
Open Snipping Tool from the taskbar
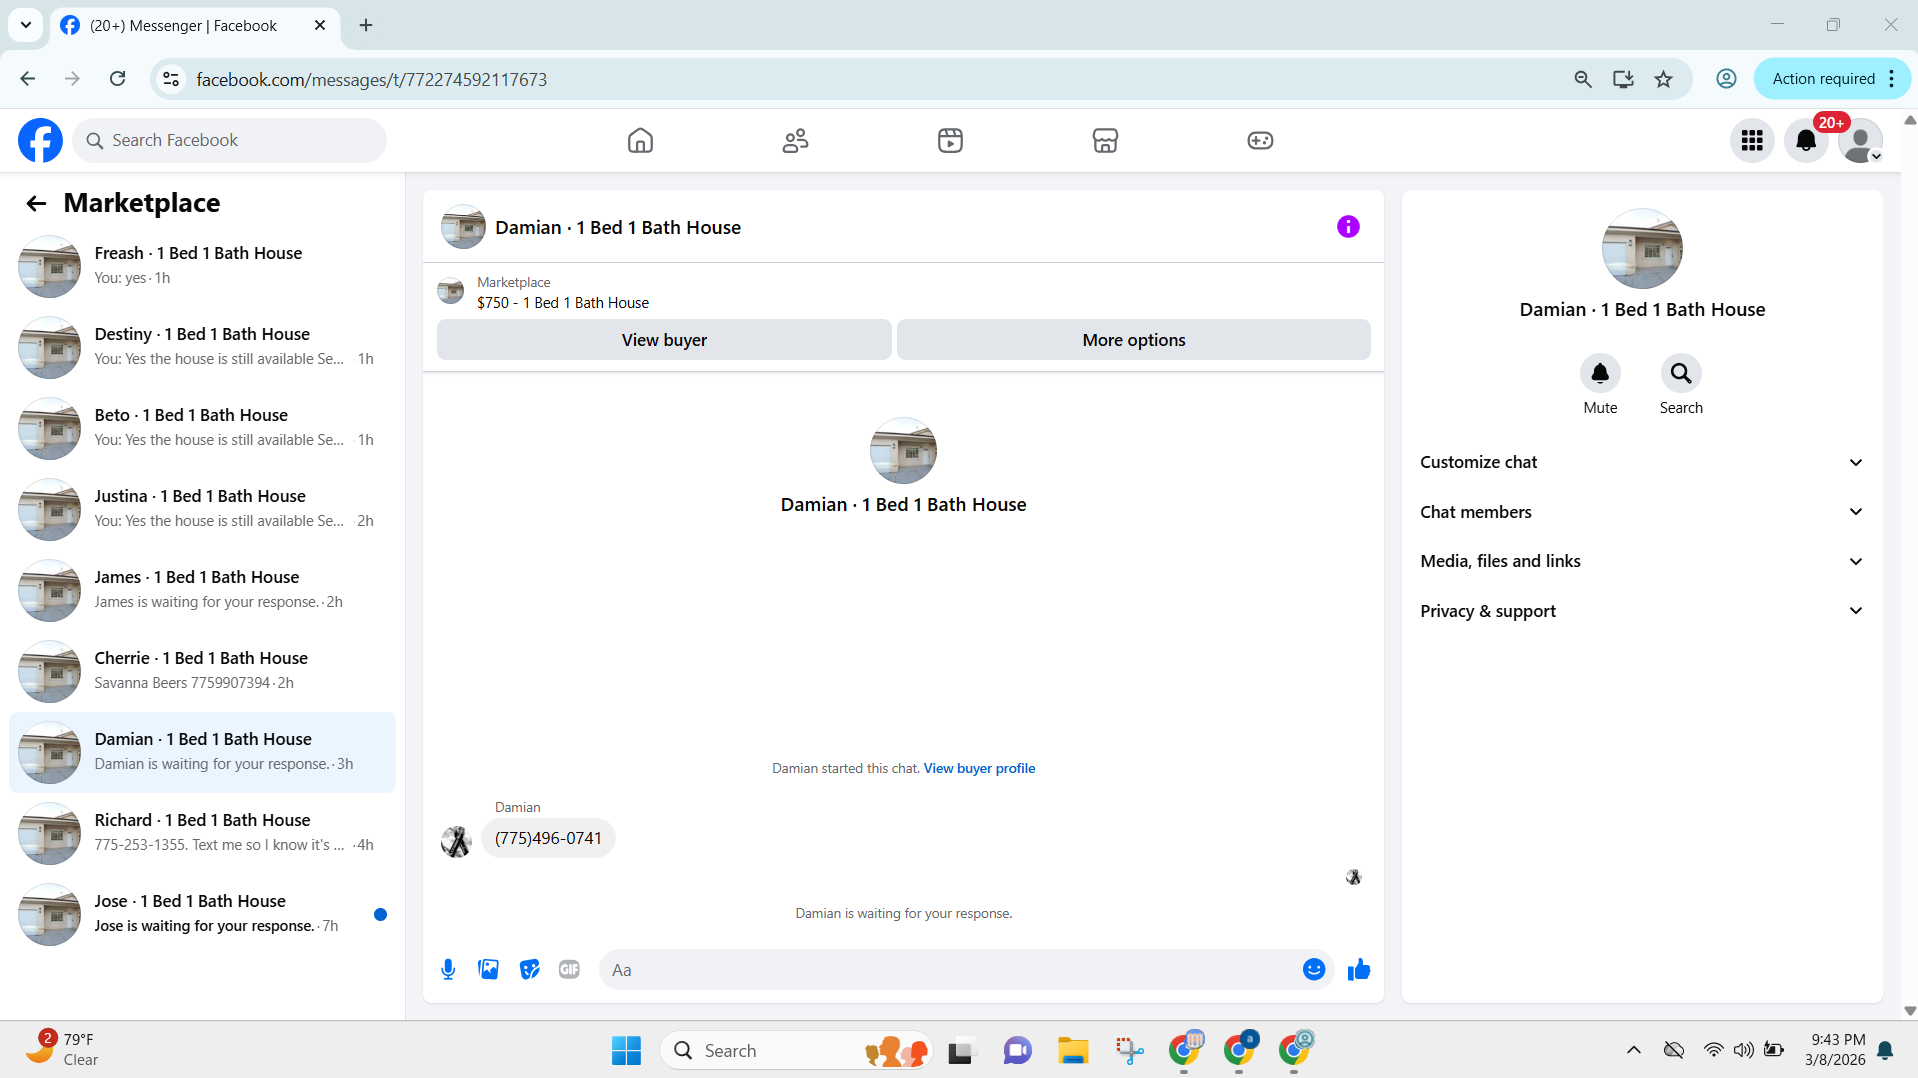click(x=1129, y=1051)
